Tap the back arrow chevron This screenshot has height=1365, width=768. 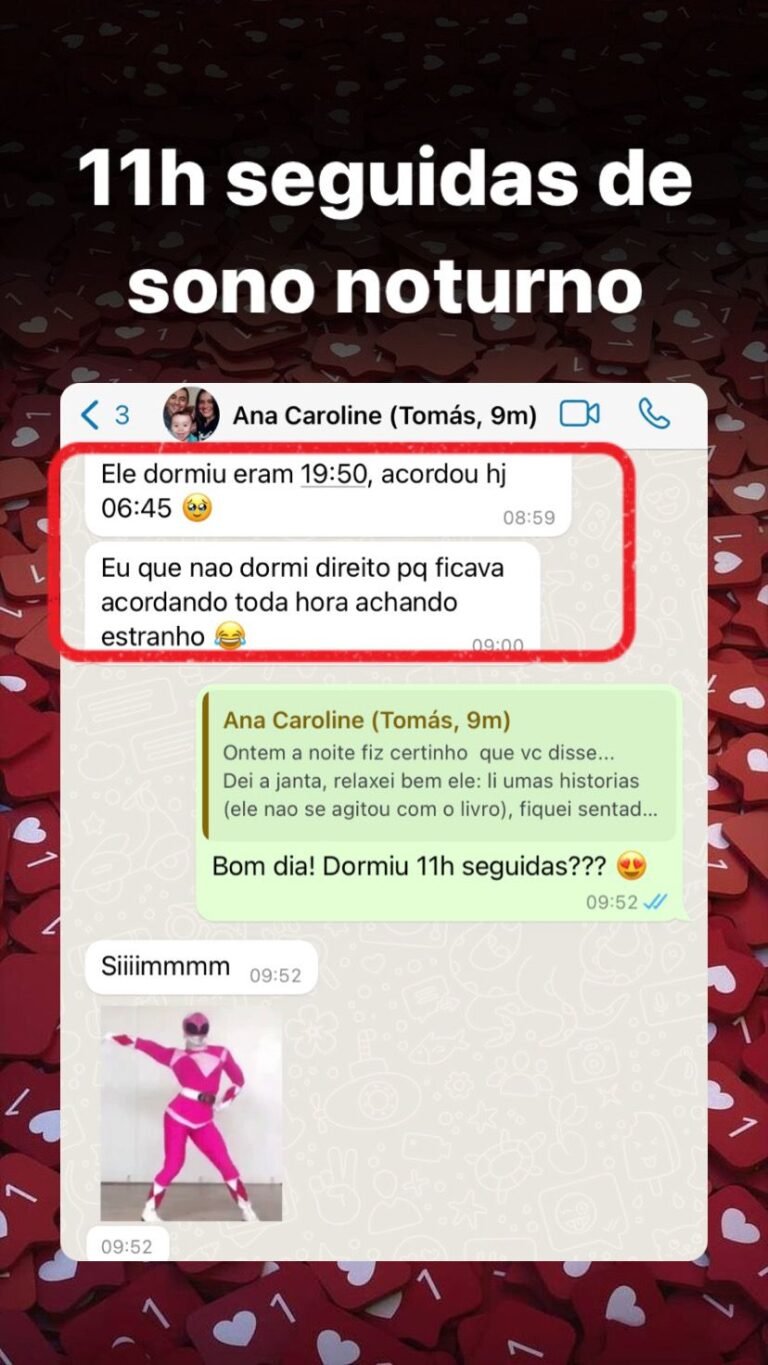[x=91, y=414]
